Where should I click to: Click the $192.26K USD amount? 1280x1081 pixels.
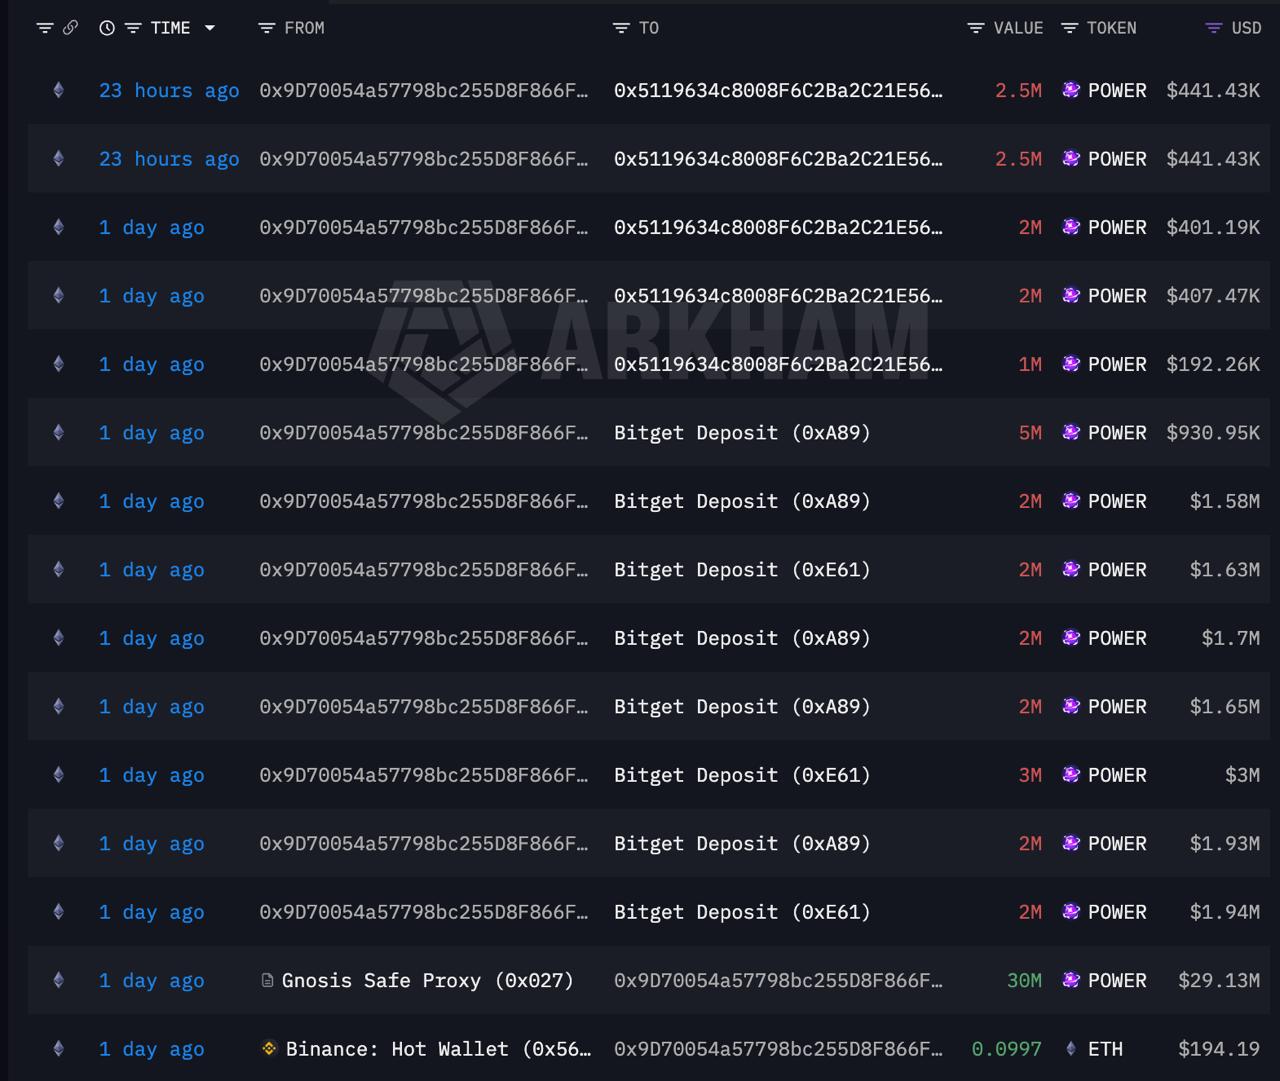(1213, 364)
